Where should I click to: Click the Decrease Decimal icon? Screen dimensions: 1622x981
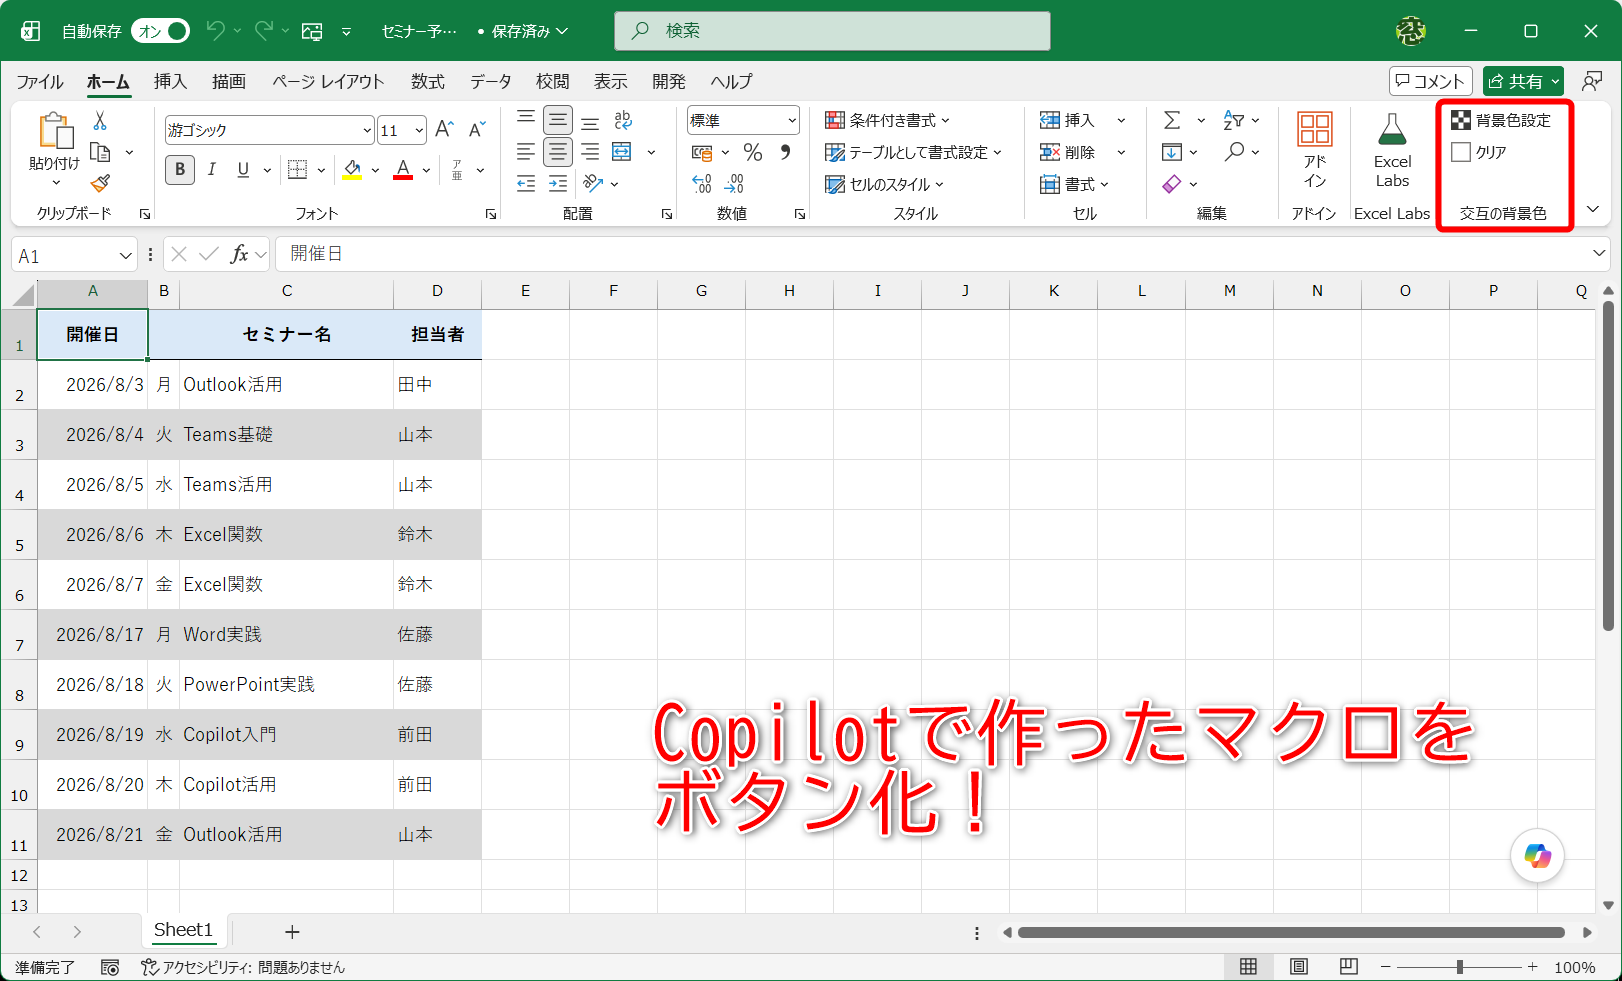point(734,183)
